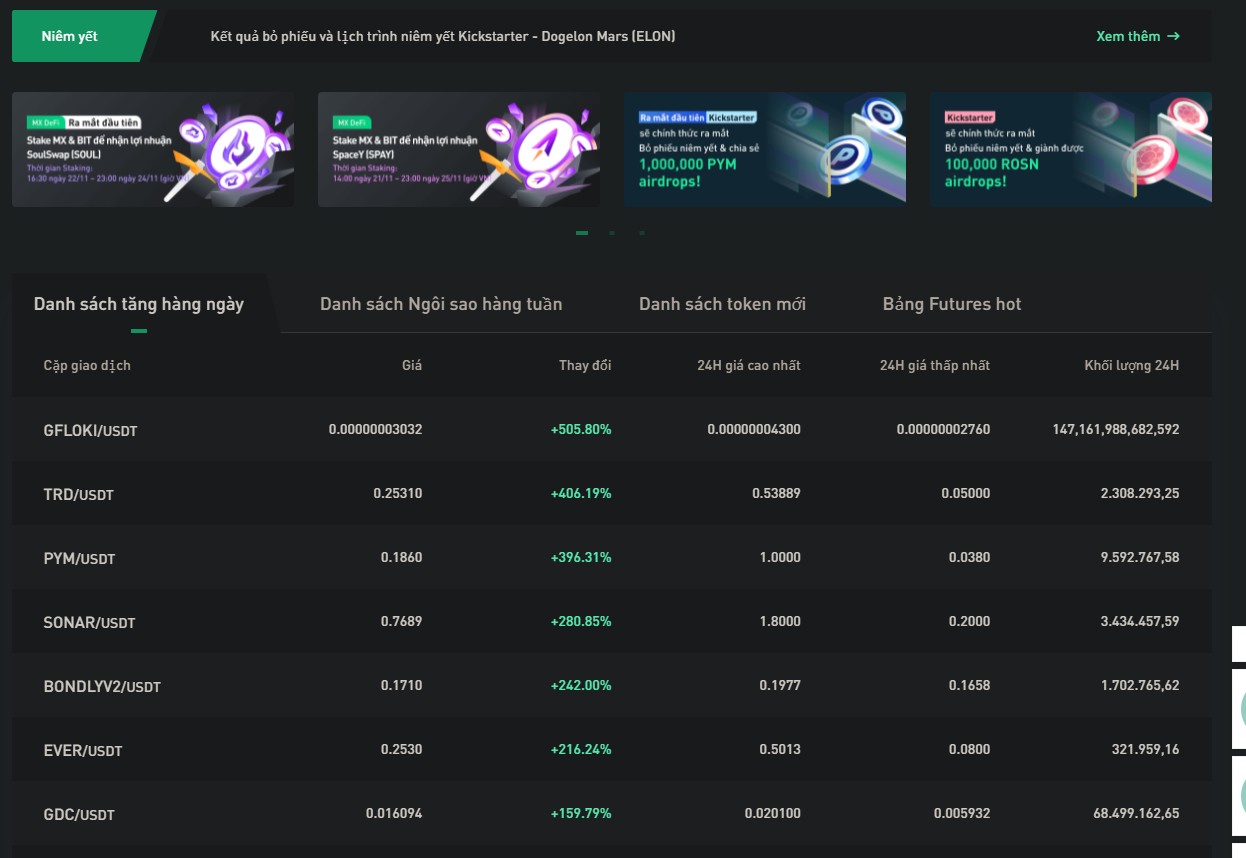Click the BONDLYV2/USDT pair
The height and width of the screenshot is (858, 1246).
point(102,686)
